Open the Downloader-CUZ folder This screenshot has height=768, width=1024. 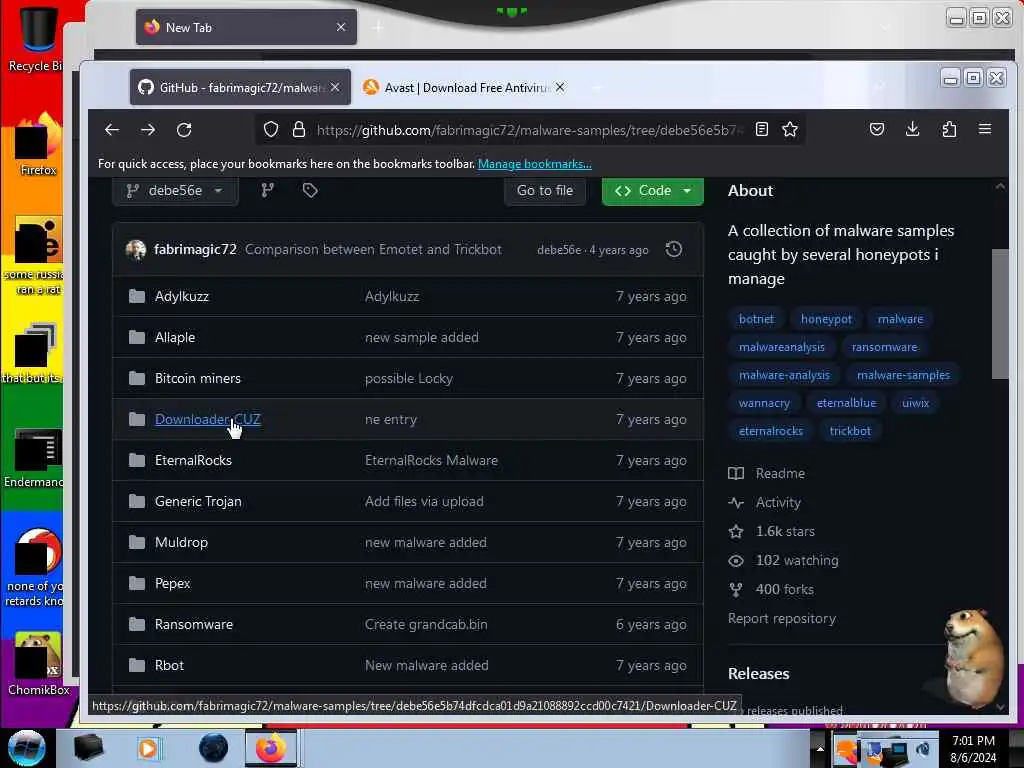(x=208, y=419)
